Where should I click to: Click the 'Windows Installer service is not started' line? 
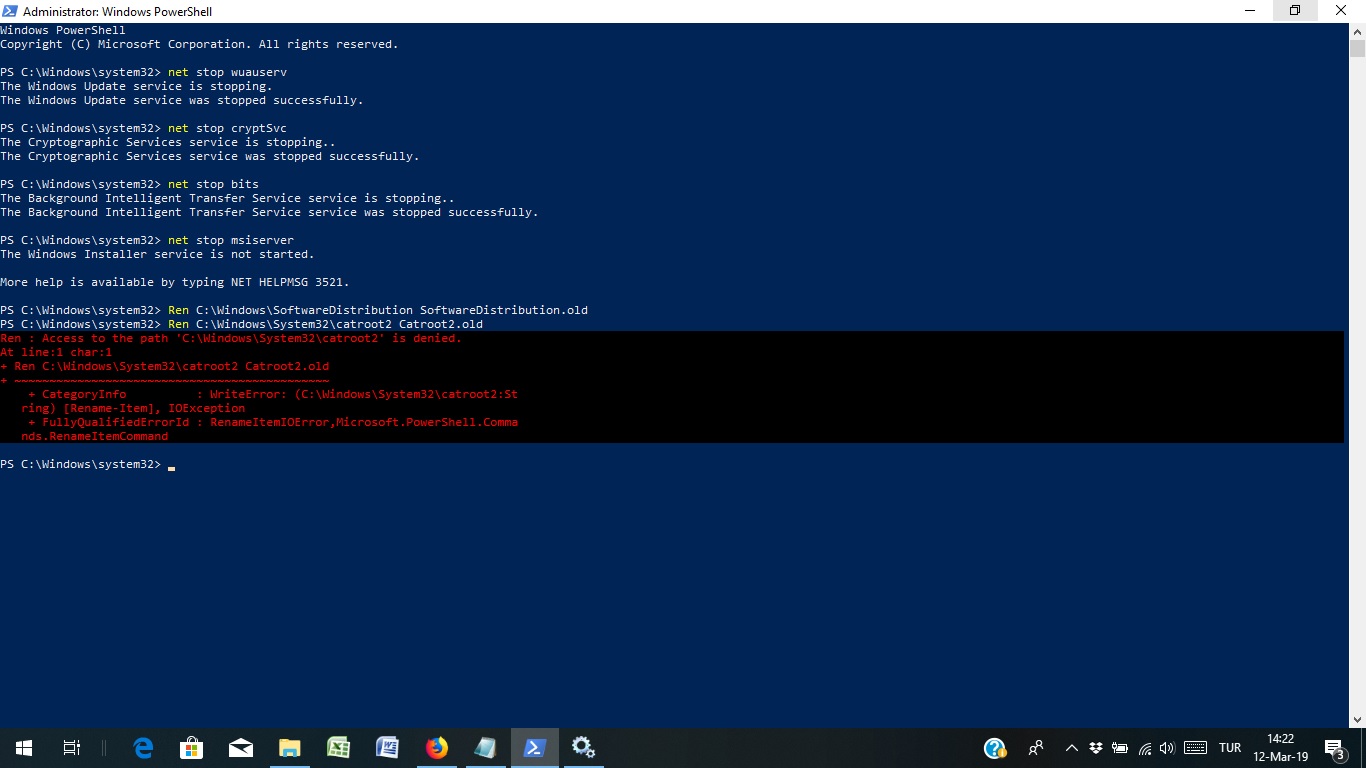[x=157, y=254]
